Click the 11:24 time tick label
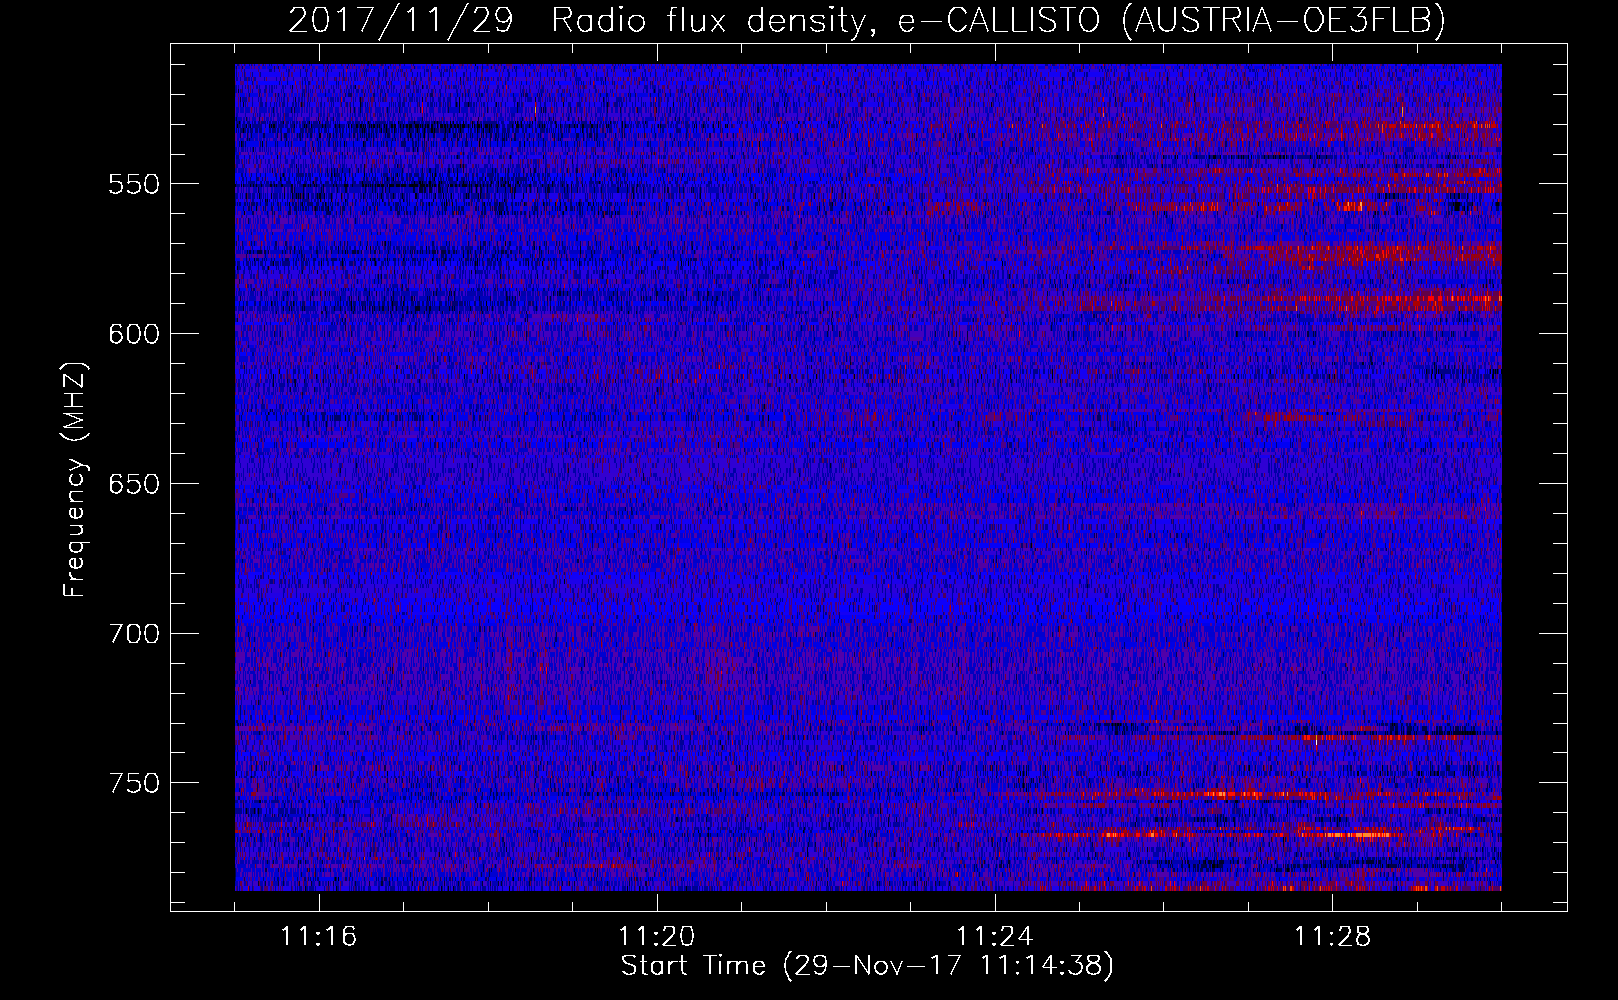 click(995, 937)
